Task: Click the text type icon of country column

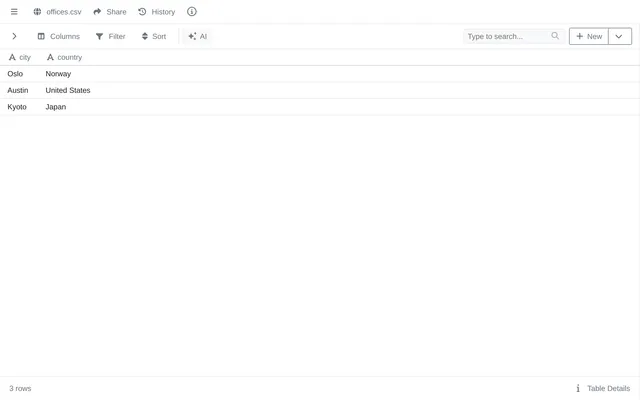Action: (x=50, y=58)
